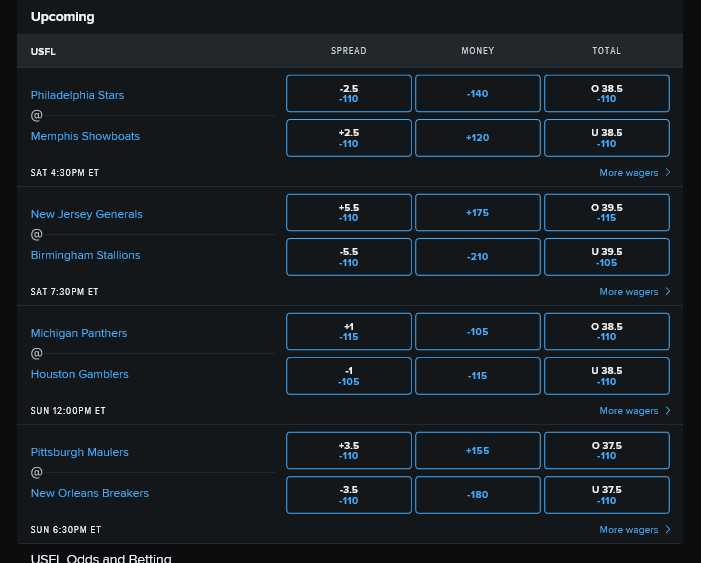Choose Under 39.5 total at -105
The width and height of the screenshot is (701, 563).
coord(606,257)
